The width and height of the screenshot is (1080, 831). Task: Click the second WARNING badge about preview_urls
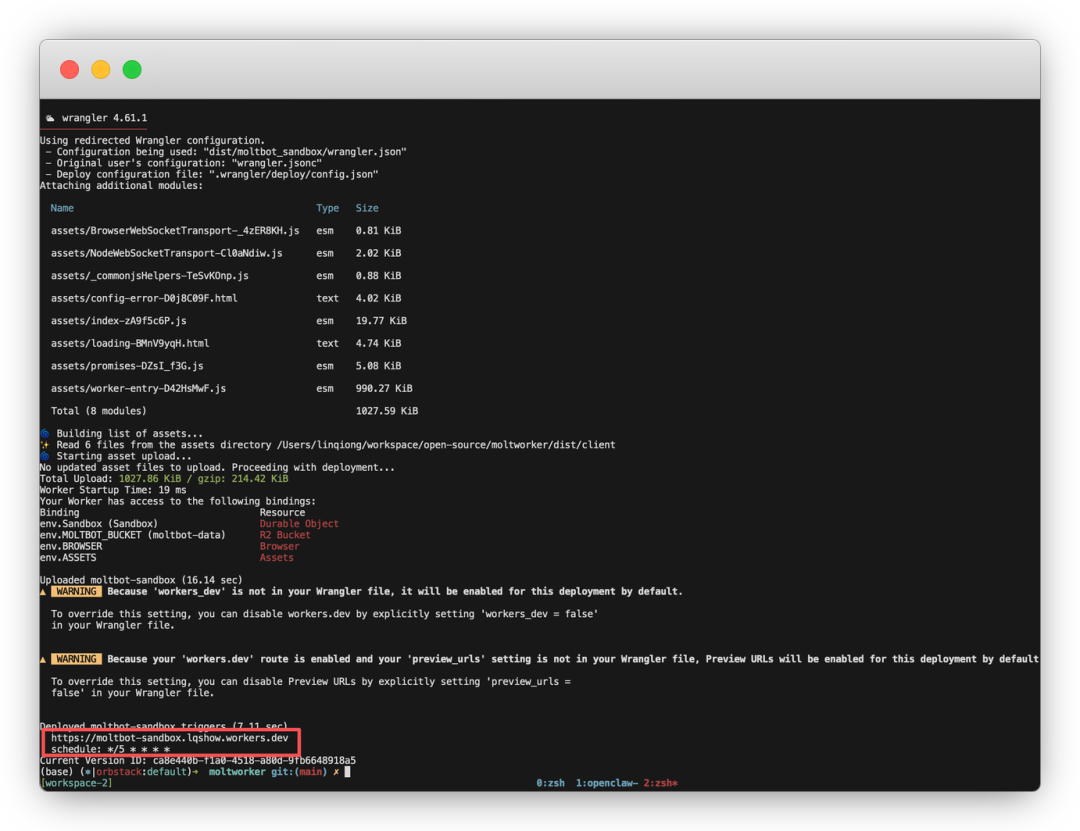coord(76,659)
